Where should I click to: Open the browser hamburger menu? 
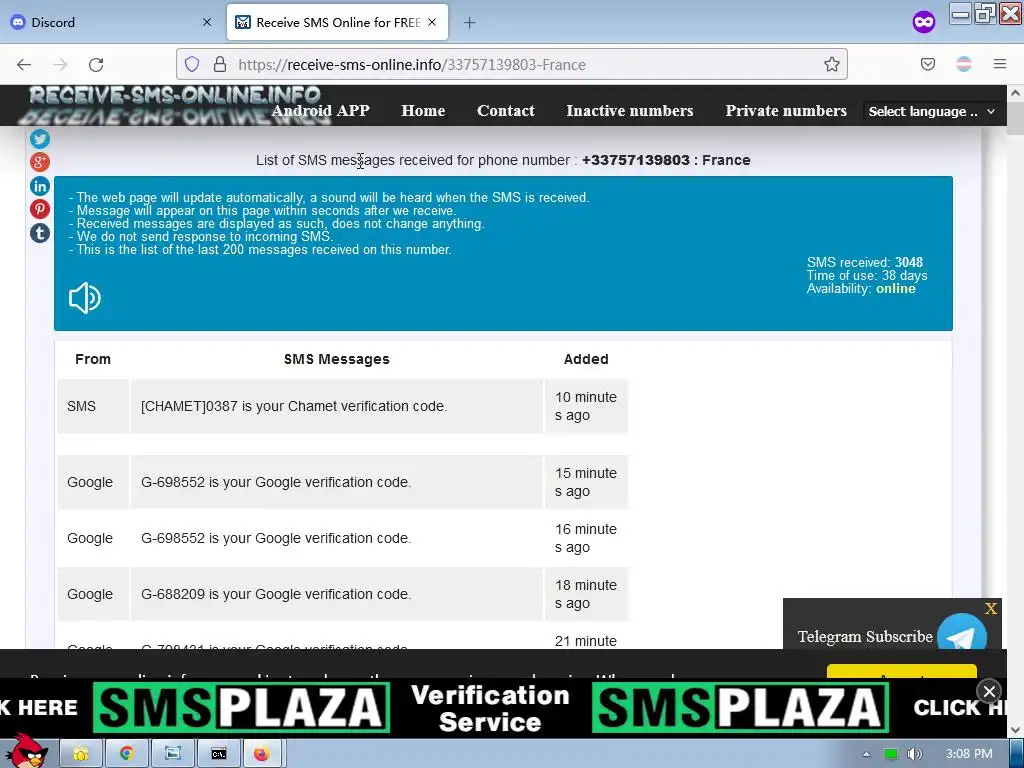[x=1000, y=64]
